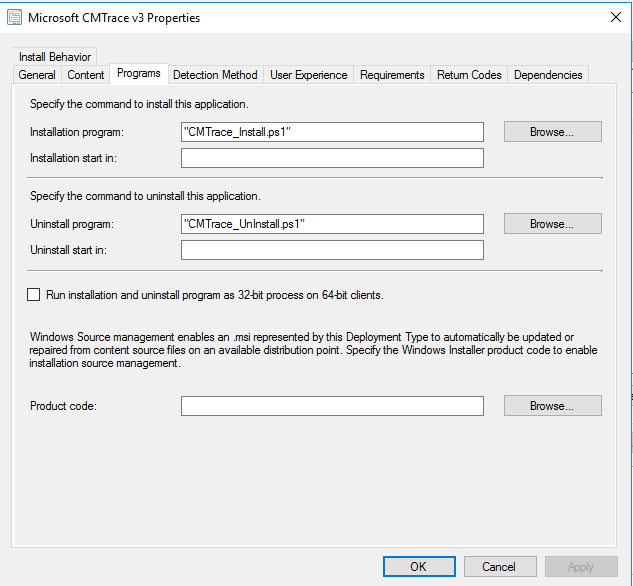This screenshot has height=586, width=633.
Task: Open the General tab
Action: coord(37,75)
